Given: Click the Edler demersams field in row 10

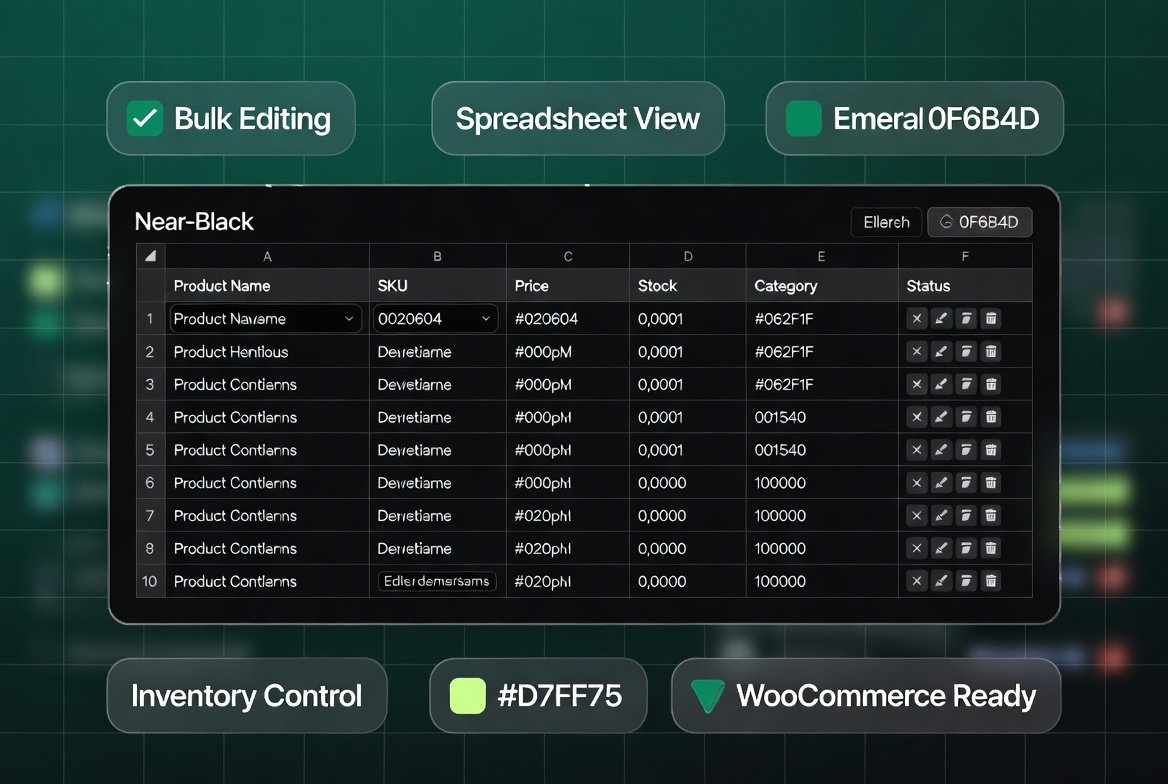Looking at the screenshot, I should point(437,581).
